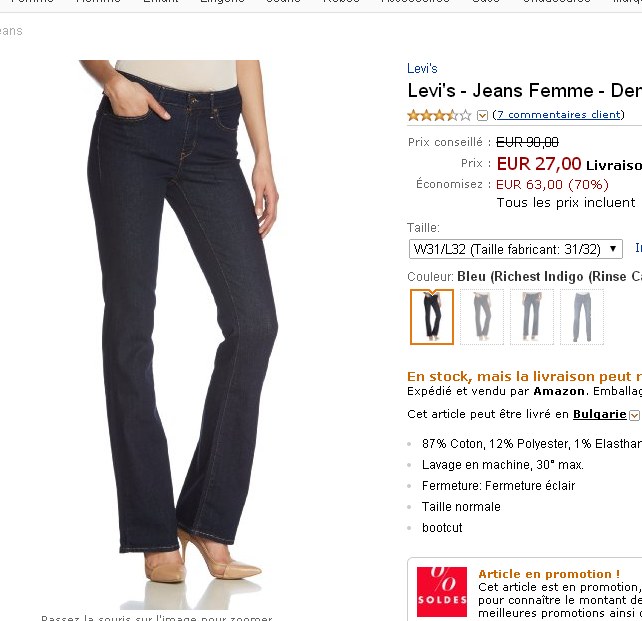642x621 pixels.
Task: Click the struck-through EUR 90,00 price
Action: pos(527,142)
